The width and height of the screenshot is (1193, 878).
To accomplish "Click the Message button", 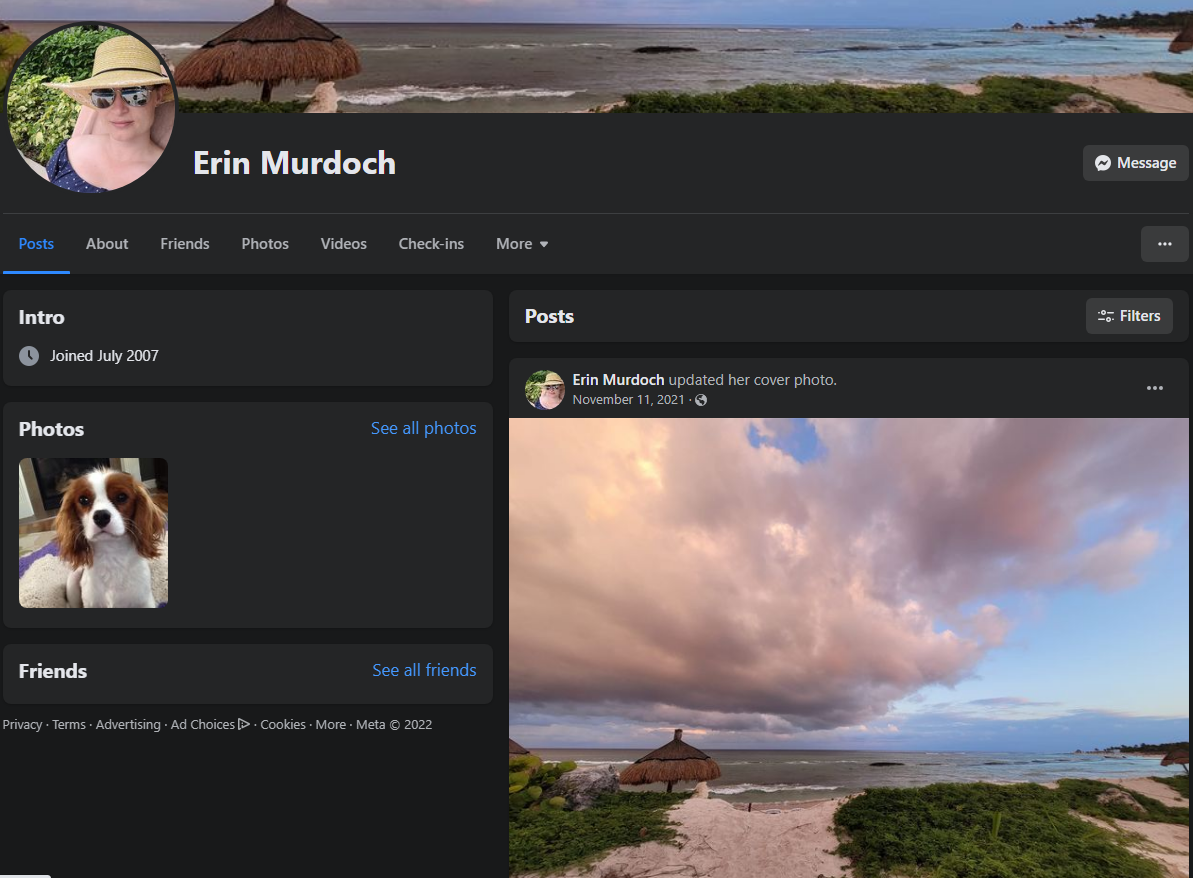I will pyautogui.click(x=1135, y=162).
